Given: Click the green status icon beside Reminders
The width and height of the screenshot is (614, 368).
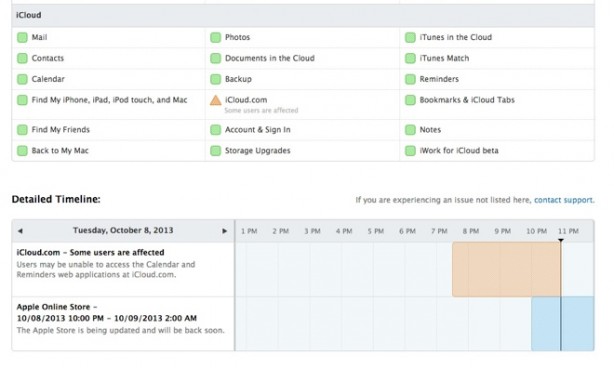Looking at the screenshot, I should click(410, 79).
